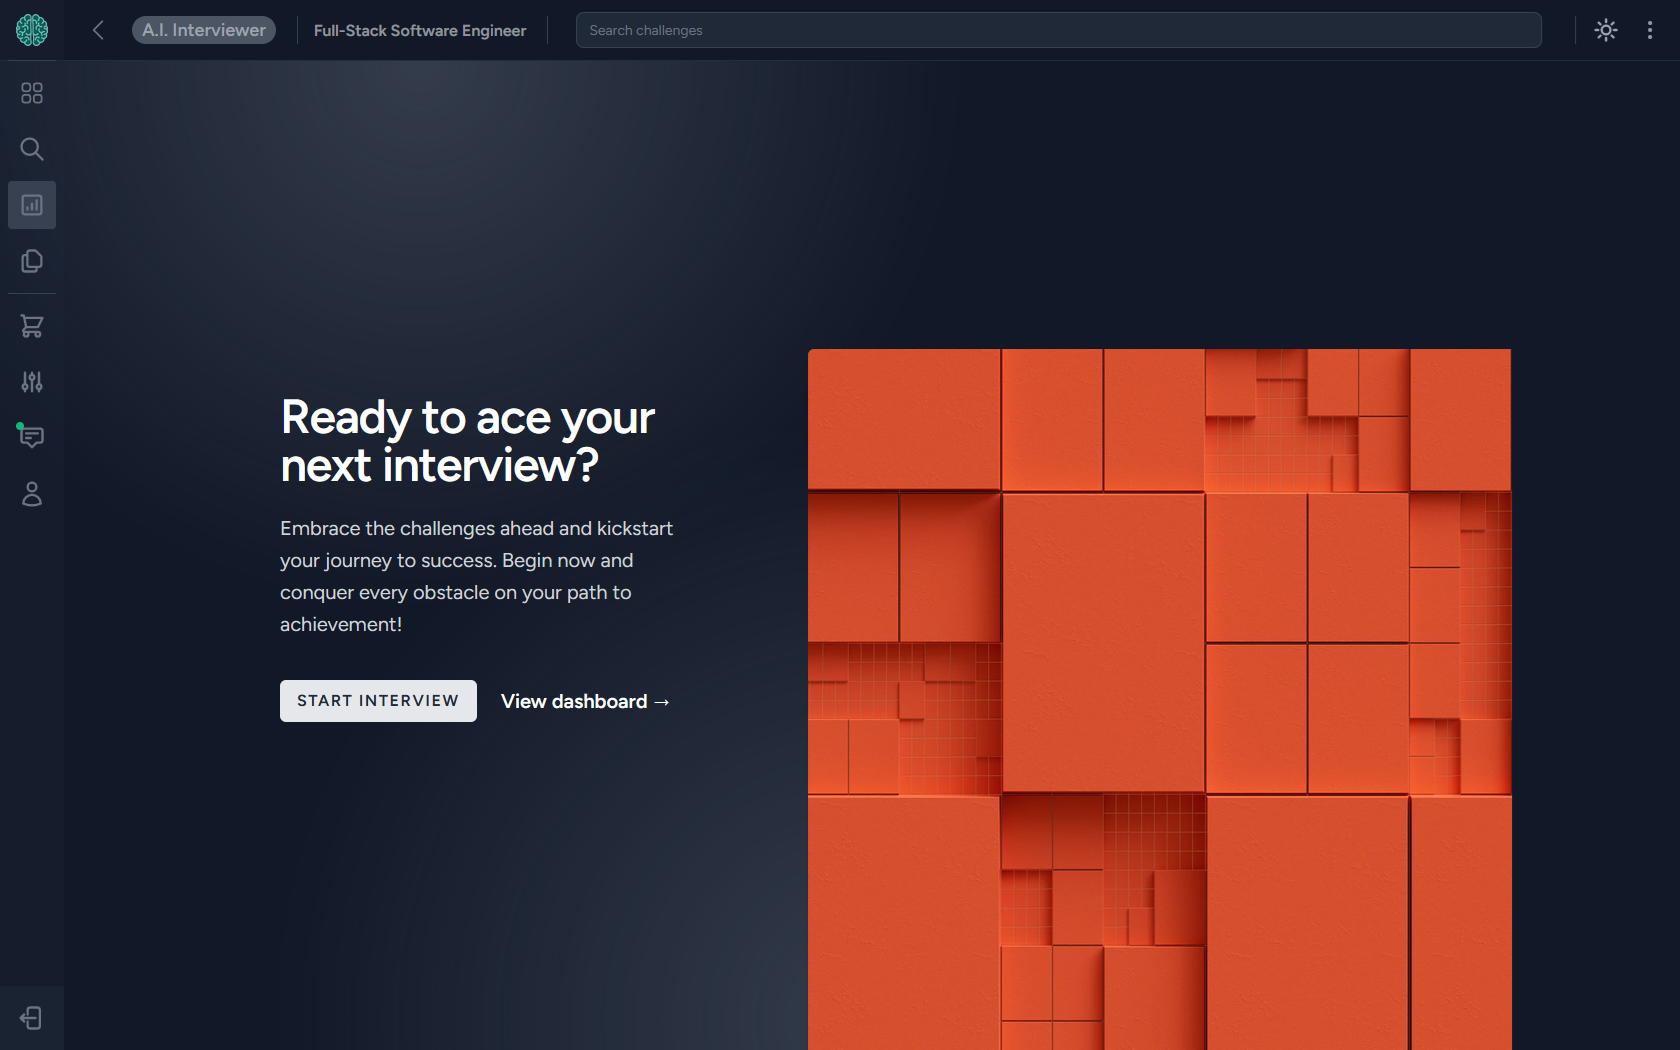Open the documents copy icon in sidebar
Image resolution: width=1680 pixels, height=1050 pixels.
32,261
